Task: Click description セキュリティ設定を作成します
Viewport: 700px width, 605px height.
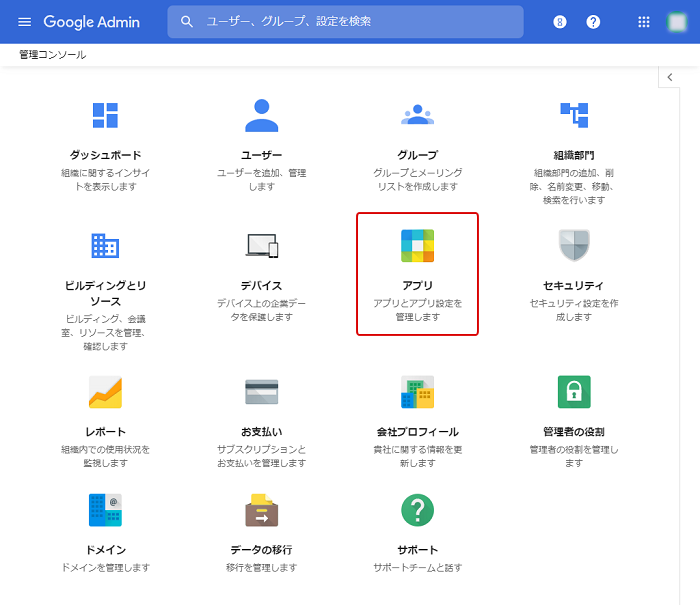Action: [x=574, y=310]
